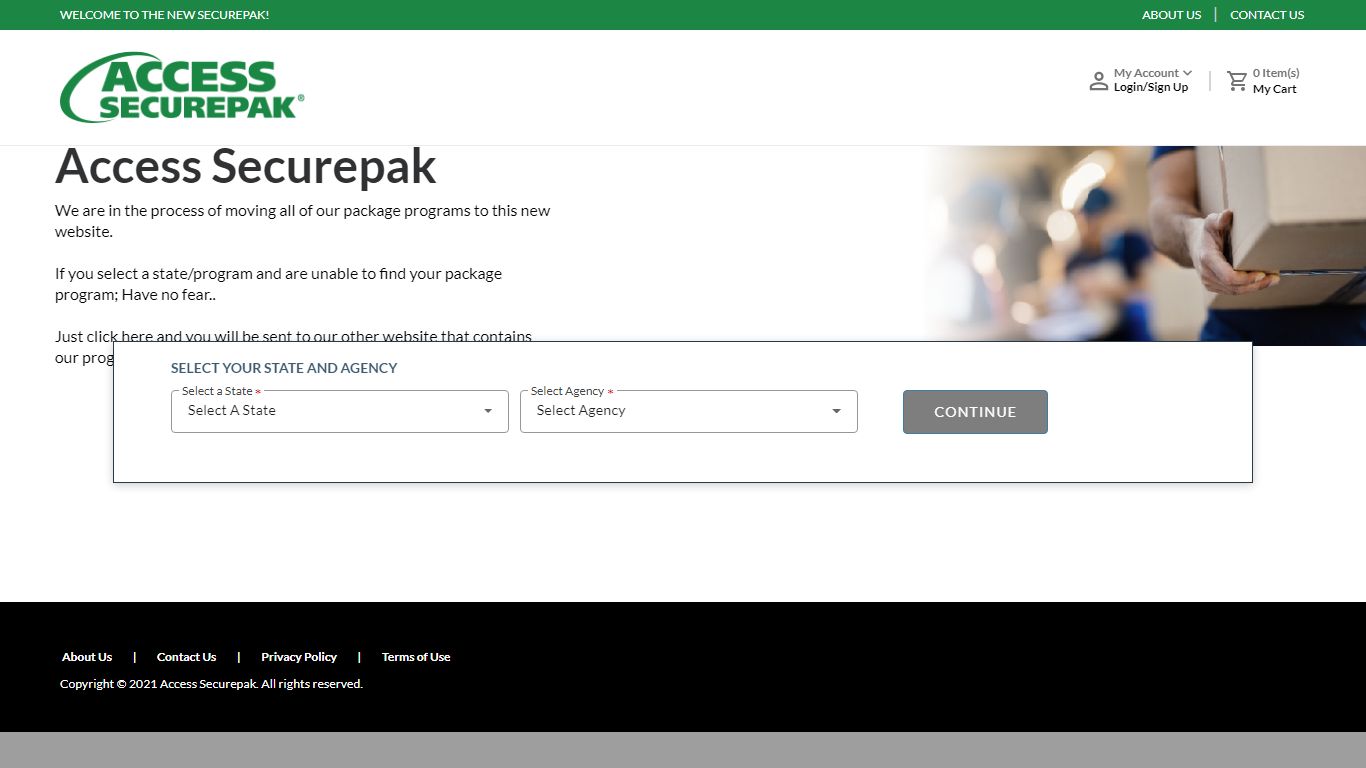Open the Privacy Policy link

coord(299,657)
